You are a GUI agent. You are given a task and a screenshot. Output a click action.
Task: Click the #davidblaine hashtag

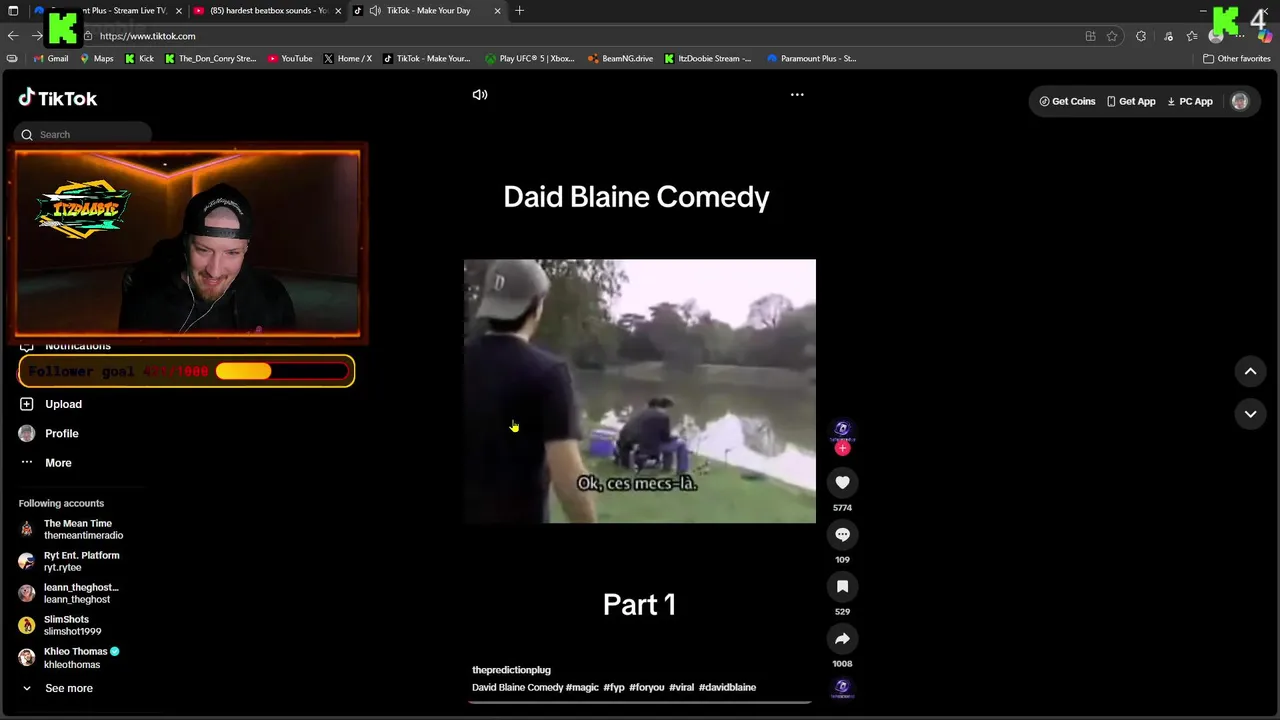click(x=727, y=687)
